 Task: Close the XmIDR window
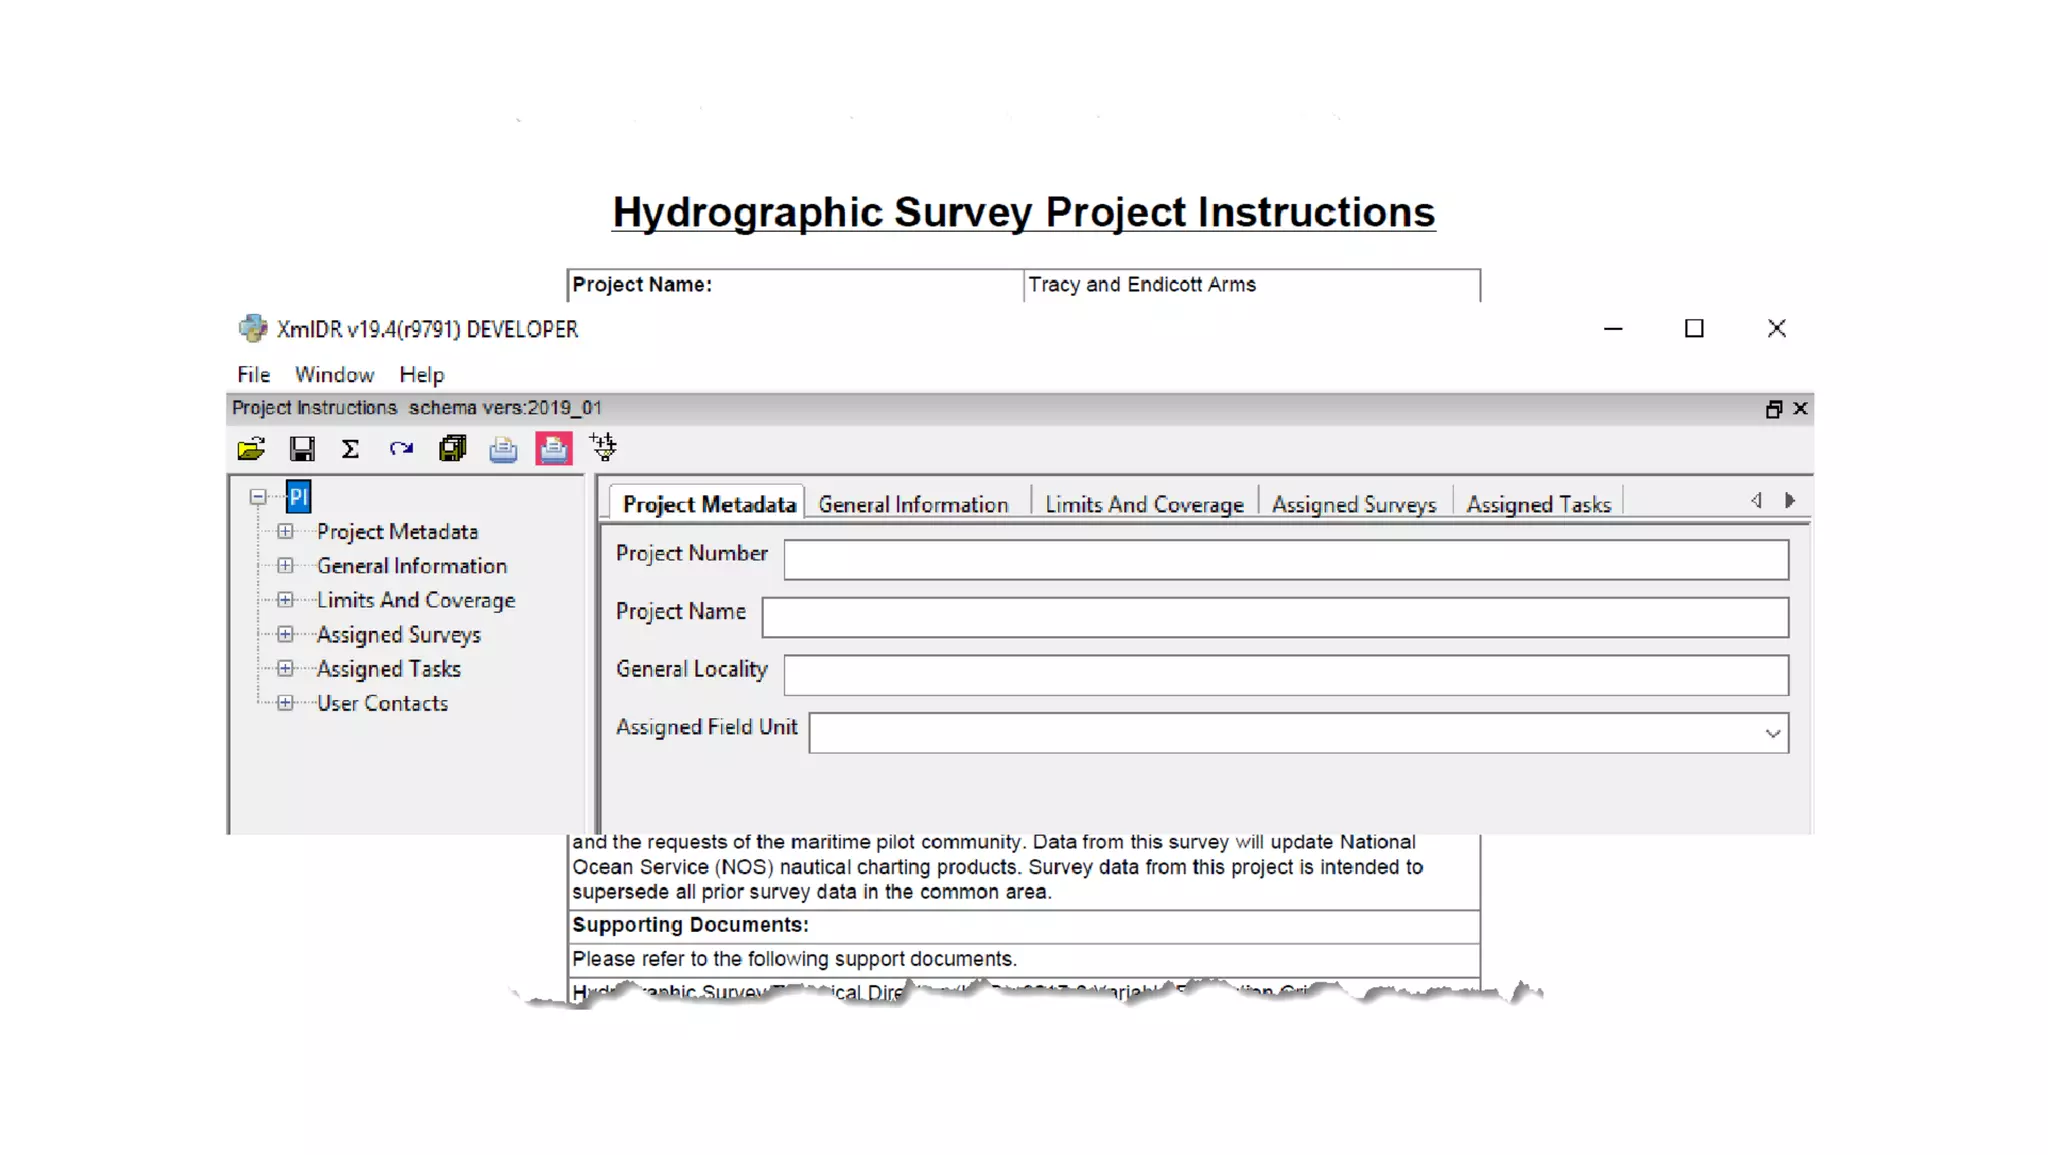pyautogui.click(x=1776, y=328)
